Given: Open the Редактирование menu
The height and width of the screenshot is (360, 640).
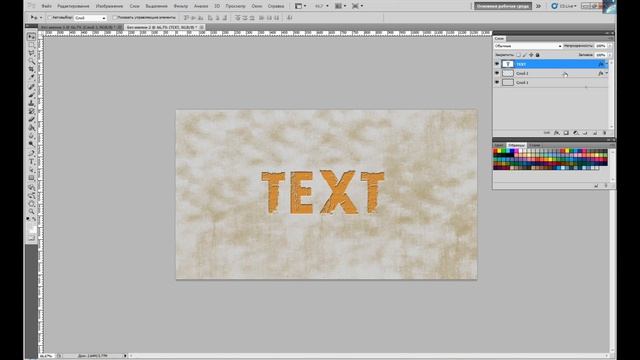Looking at the screenshot, I should click(x=73, y=6).
